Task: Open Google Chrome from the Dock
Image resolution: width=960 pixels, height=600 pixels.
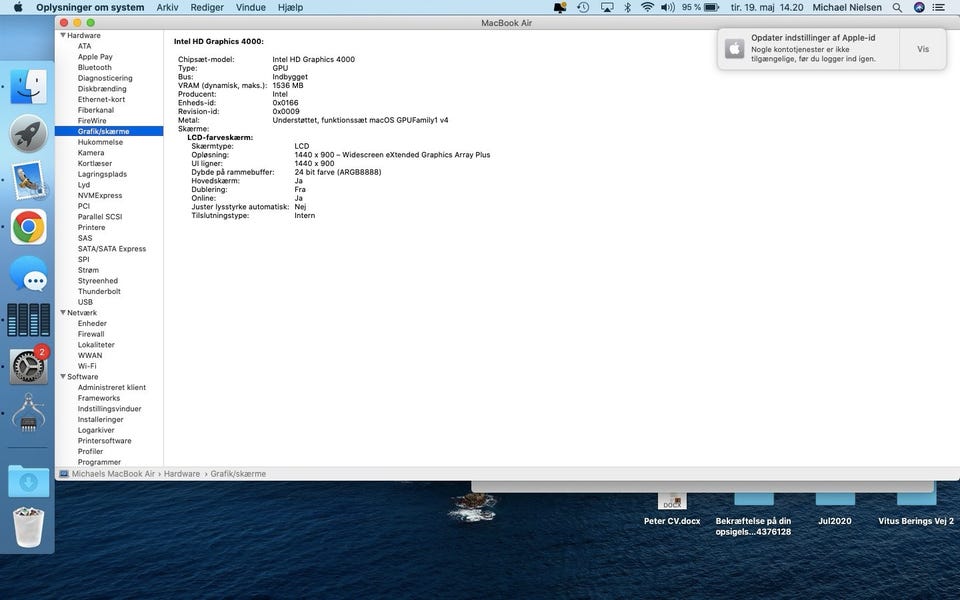Action: (28, 227)
